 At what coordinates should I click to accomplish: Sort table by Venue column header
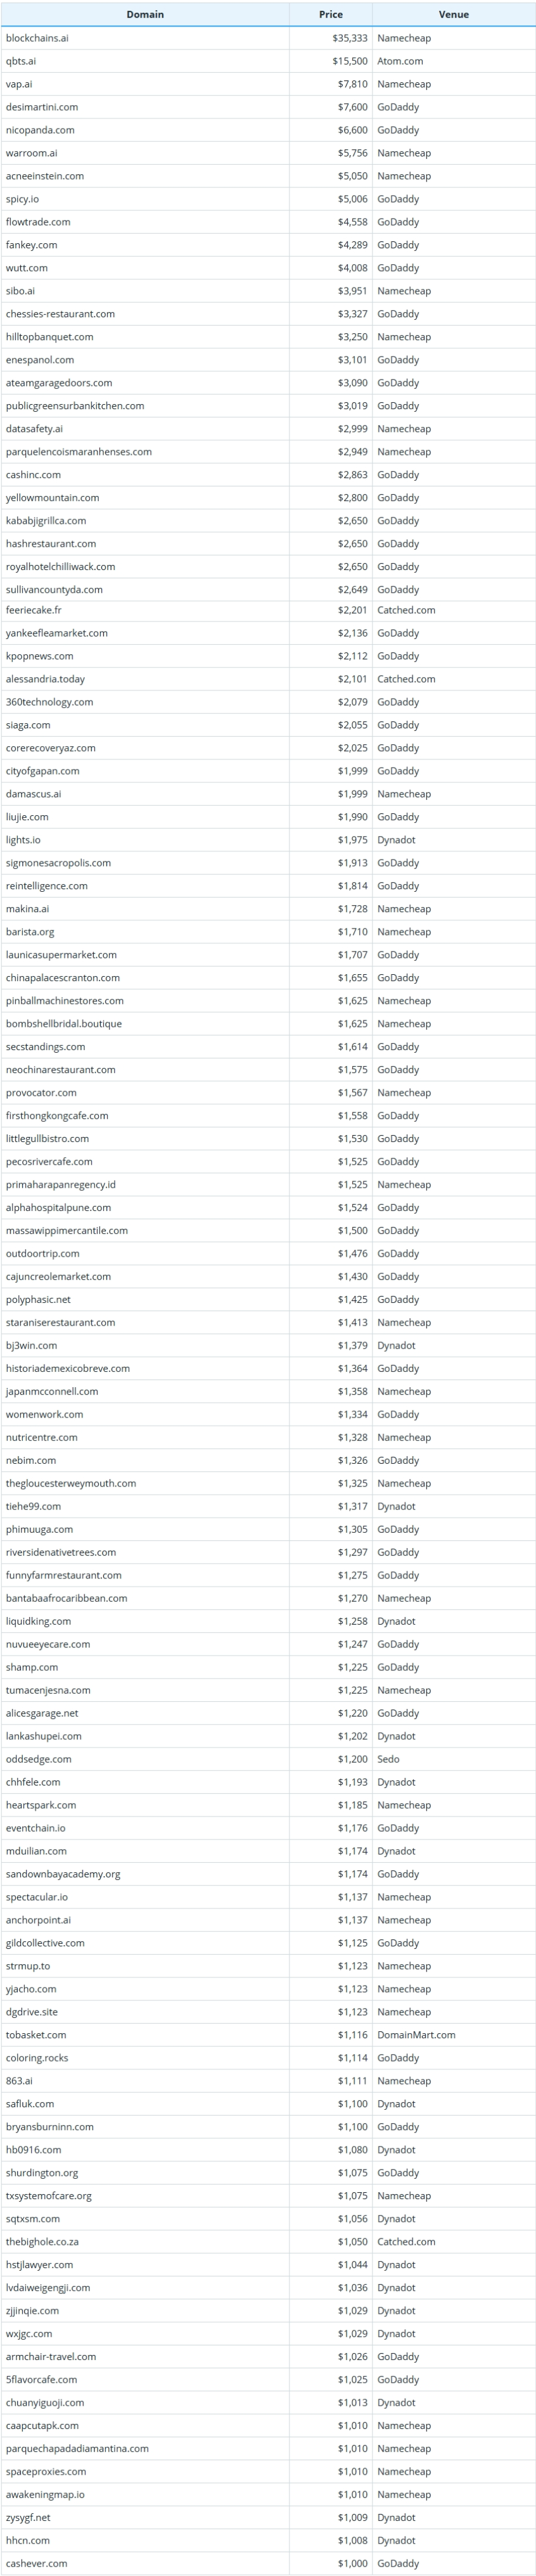click(x=454, y=14)
